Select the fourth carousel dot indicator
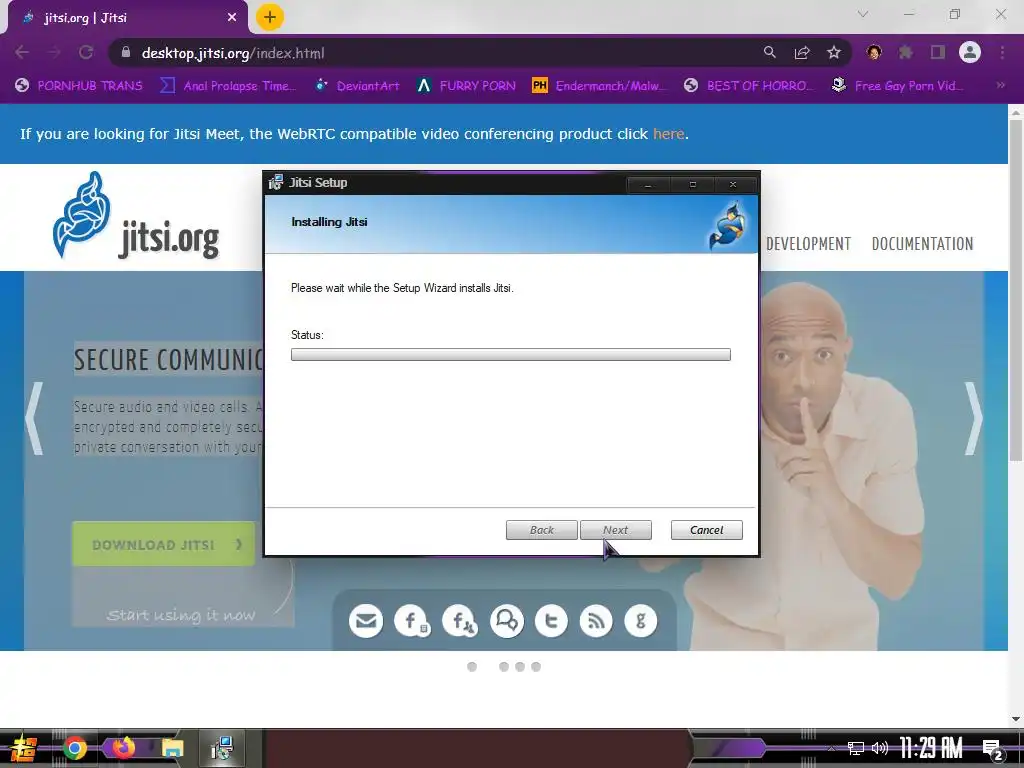 pos(536,667)
